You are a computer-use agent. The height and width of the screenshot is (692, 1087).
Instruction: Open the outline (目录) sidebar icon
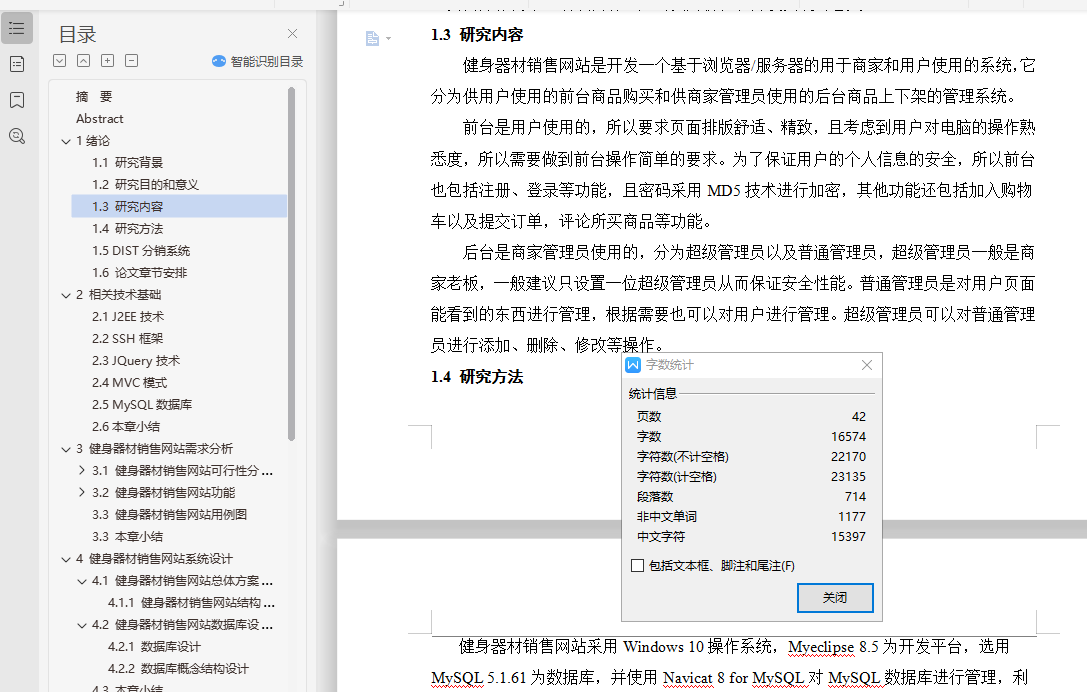coord(17,28)
